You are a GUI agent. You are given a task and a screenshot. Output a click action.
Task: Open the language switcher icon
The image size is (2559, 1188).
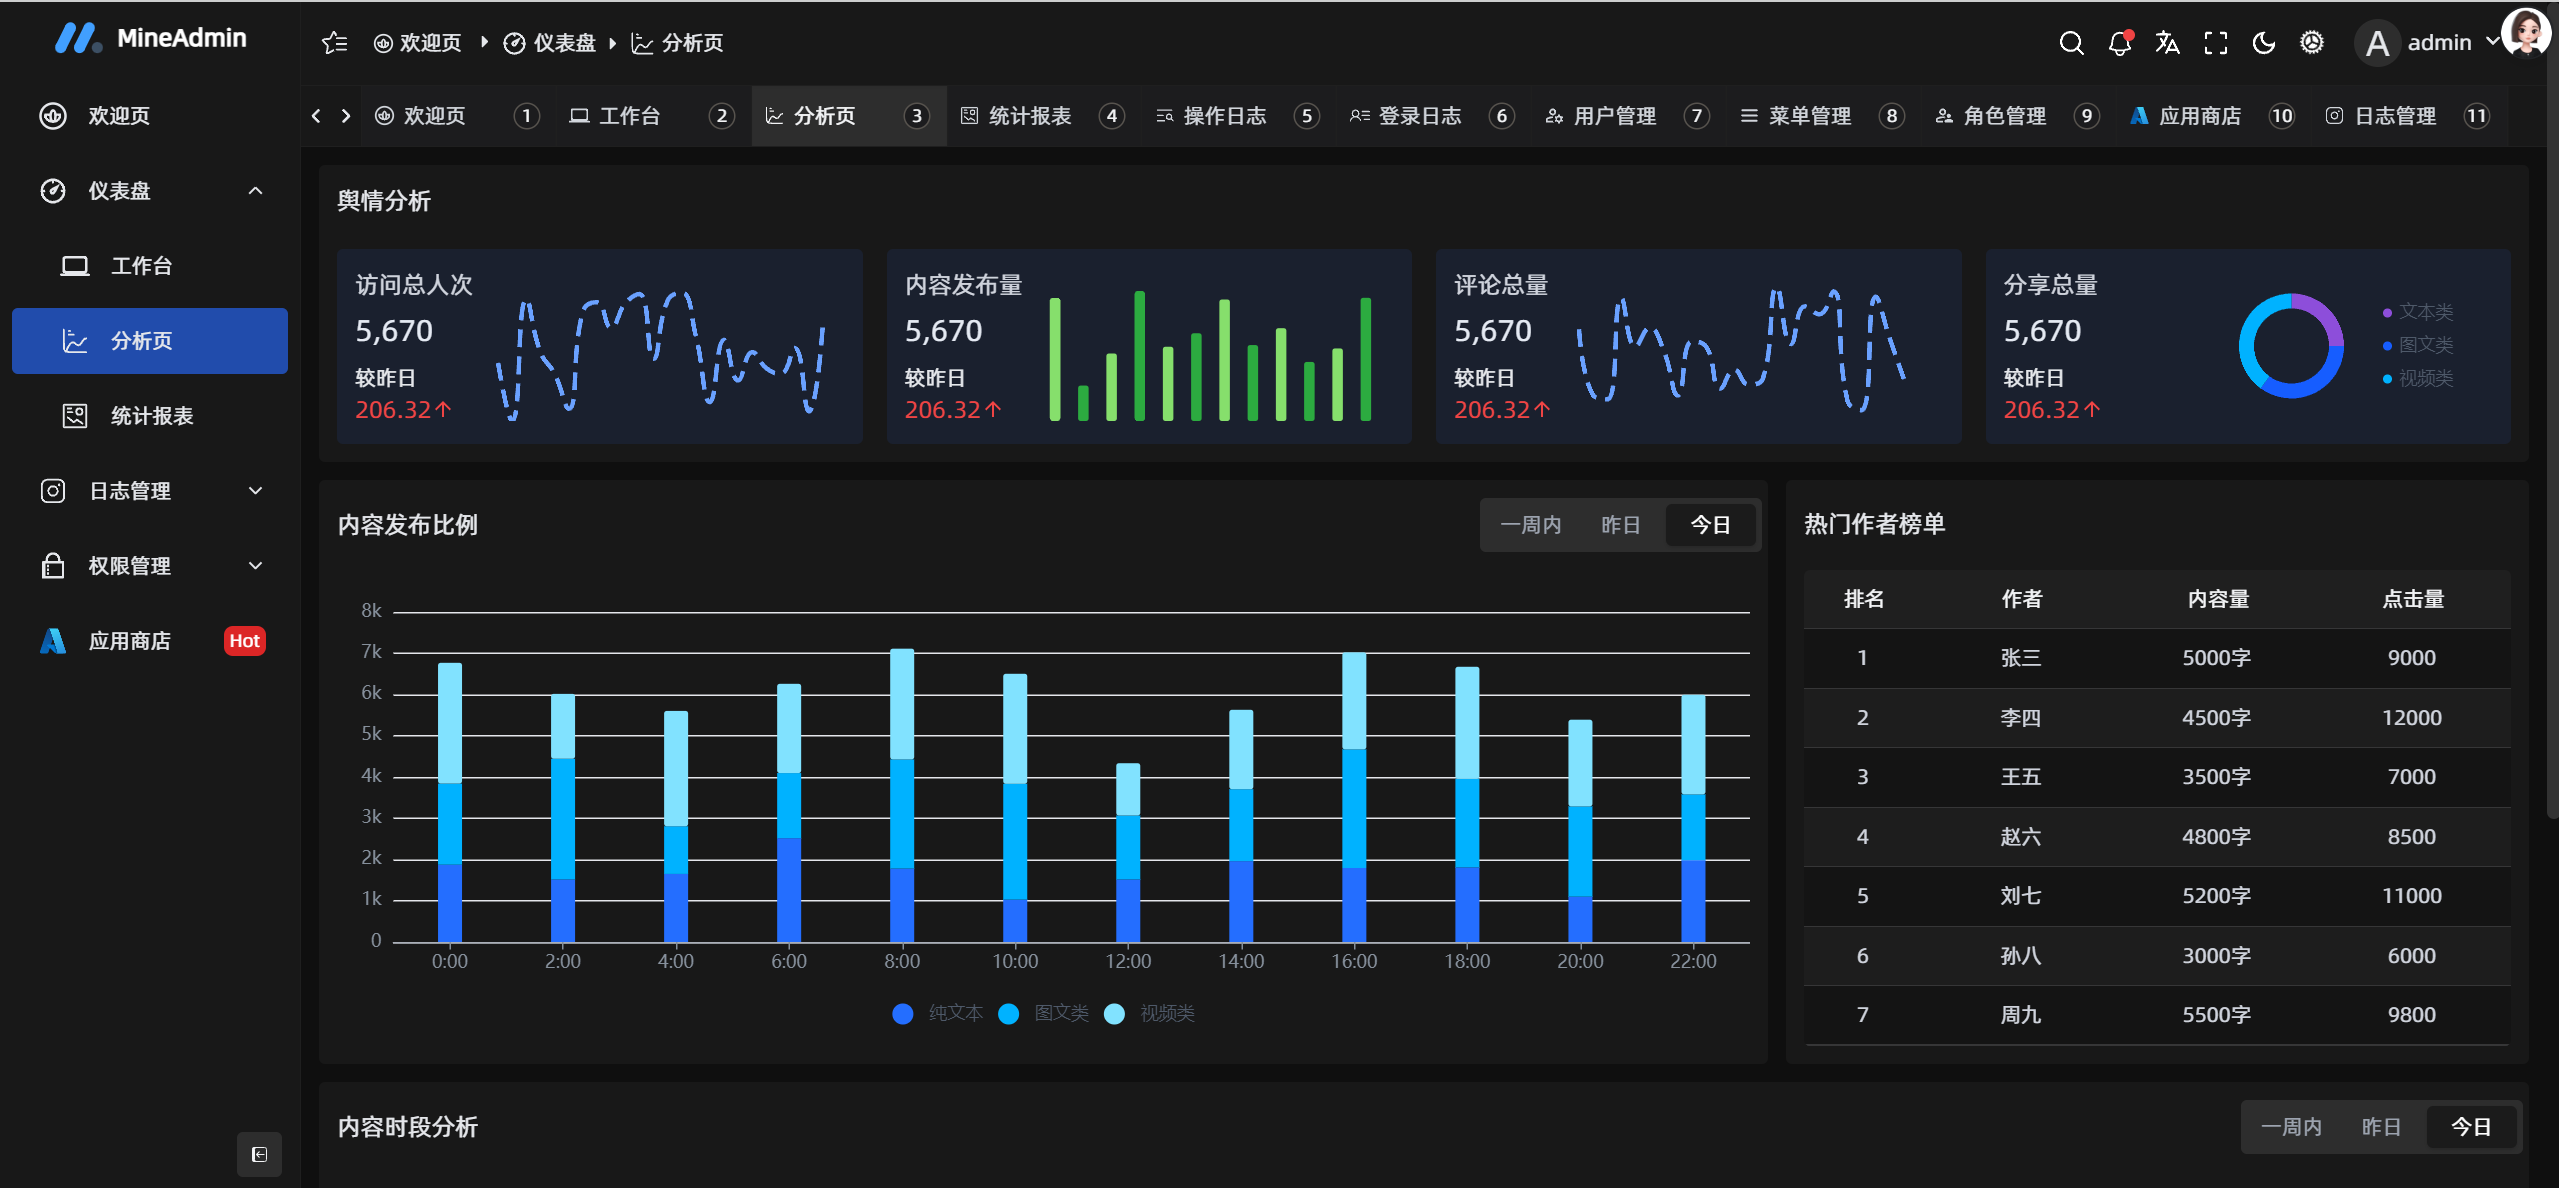2167,42
